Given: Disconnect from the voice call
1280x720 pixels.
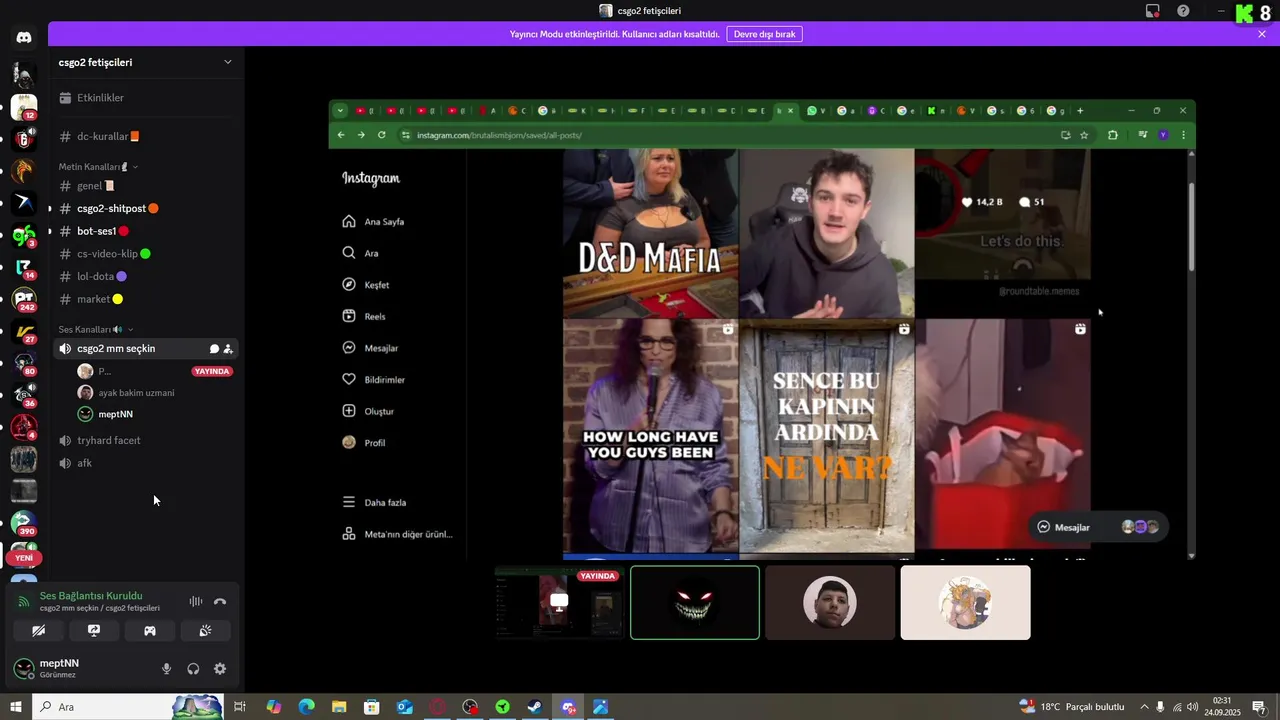Looking at the screenshot, I should [x=220, y=601].
